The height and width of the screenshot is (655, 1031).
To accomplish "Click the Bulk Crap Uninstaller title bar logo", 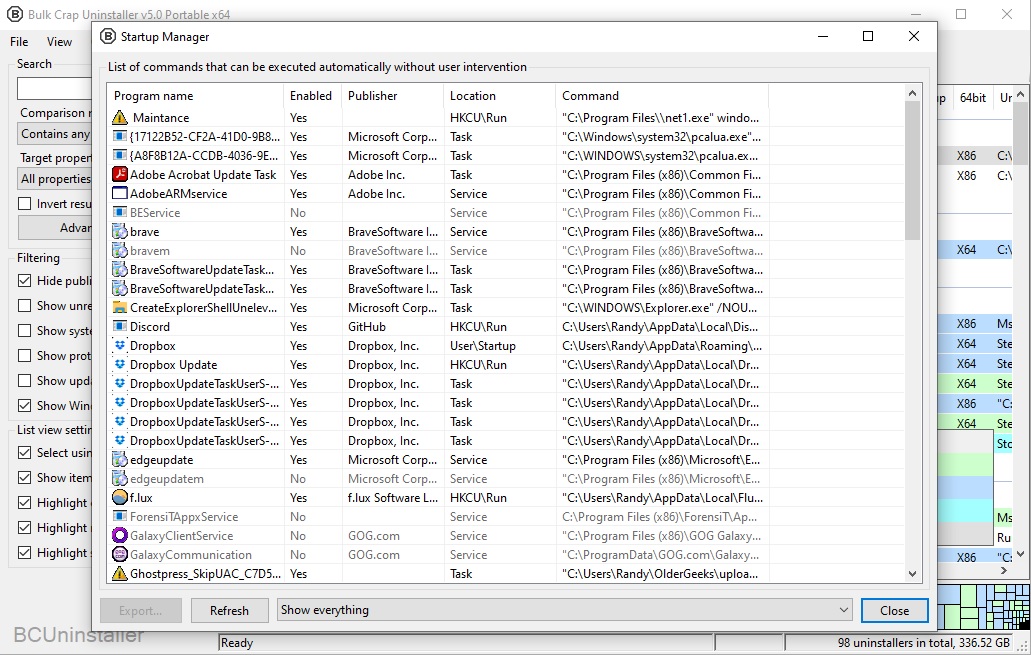I will point(14,14).
